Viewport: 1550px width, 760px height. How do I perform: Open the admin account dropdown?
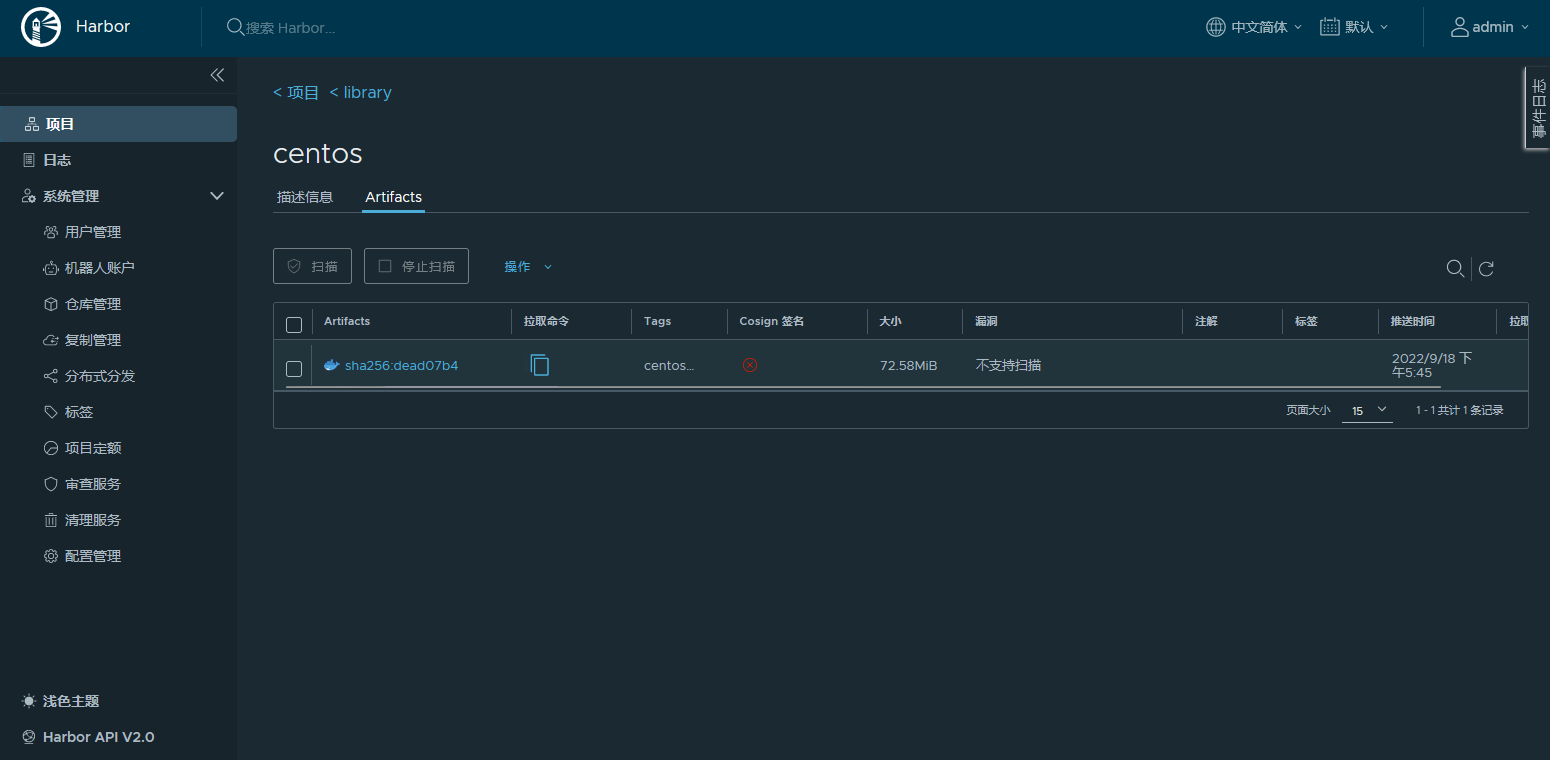tap(1490, 27)
